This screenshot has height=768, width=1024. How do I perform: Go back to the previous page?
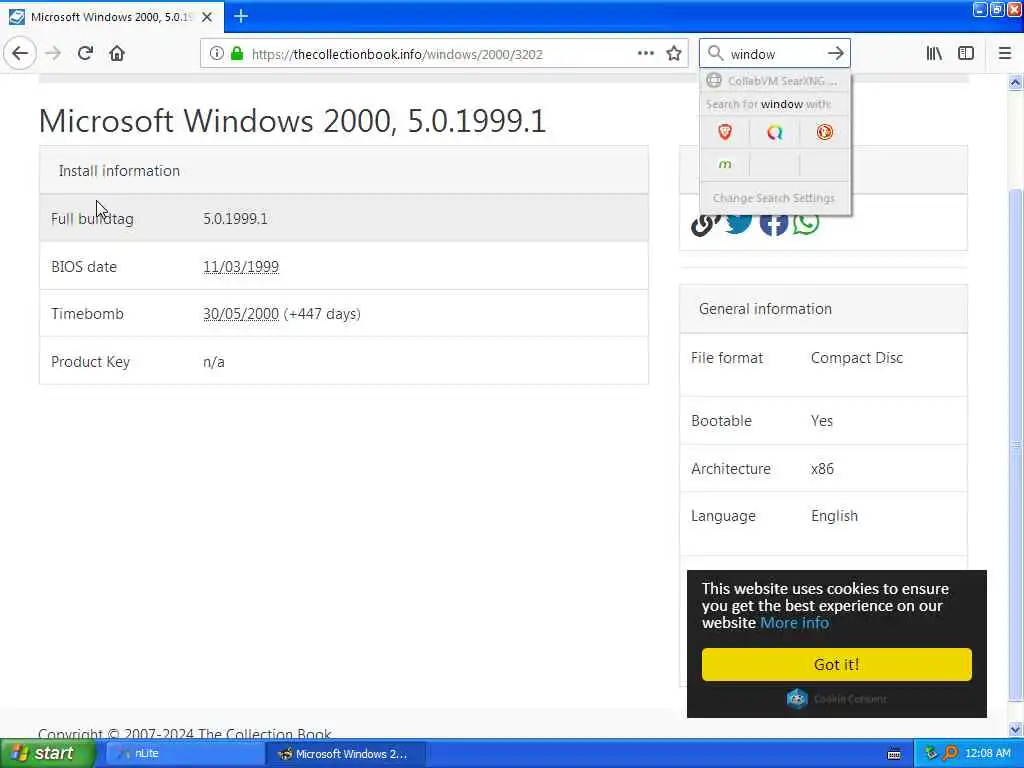[x=20, y=54]
